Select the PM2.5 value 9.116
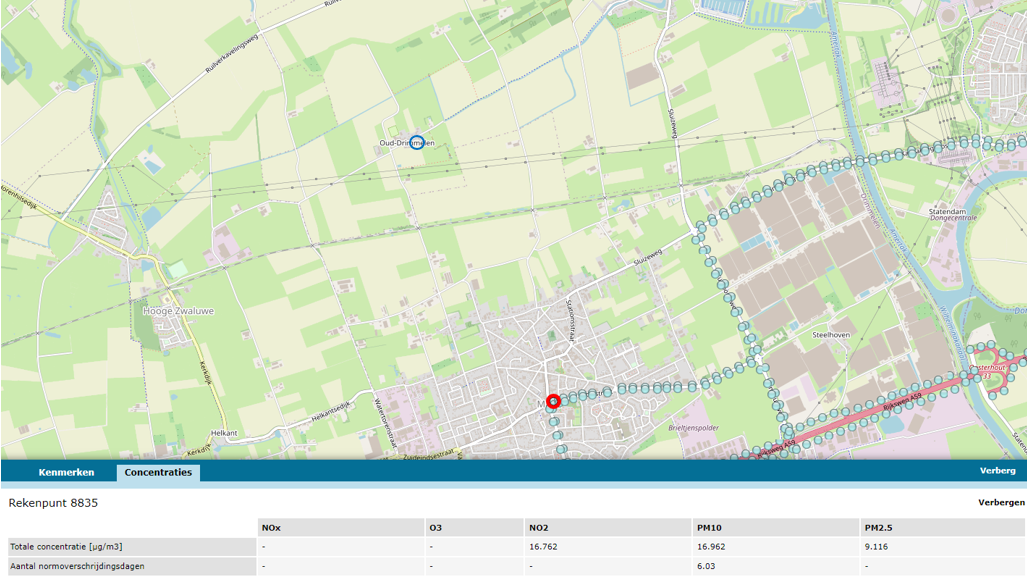The image size is (1027, 577). pyautogui.click(x=876, y=547)
